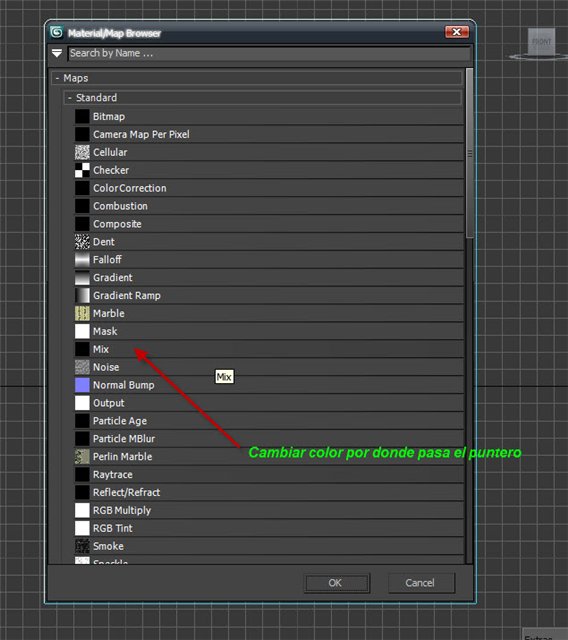568x640 pixels.
Task: Select the Marble map entry
Action: click(269, 313)
